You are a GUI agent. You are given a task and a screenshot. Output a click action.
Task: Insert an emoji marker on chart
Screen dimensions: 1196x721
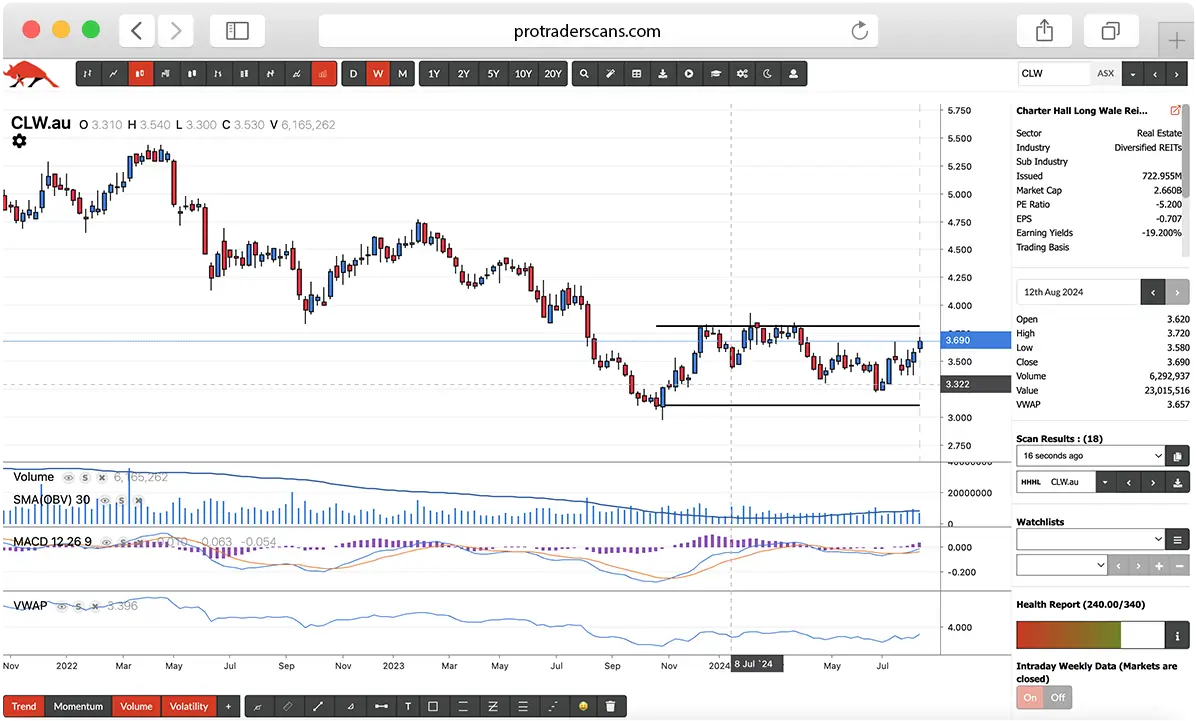(x=583, y=707)
